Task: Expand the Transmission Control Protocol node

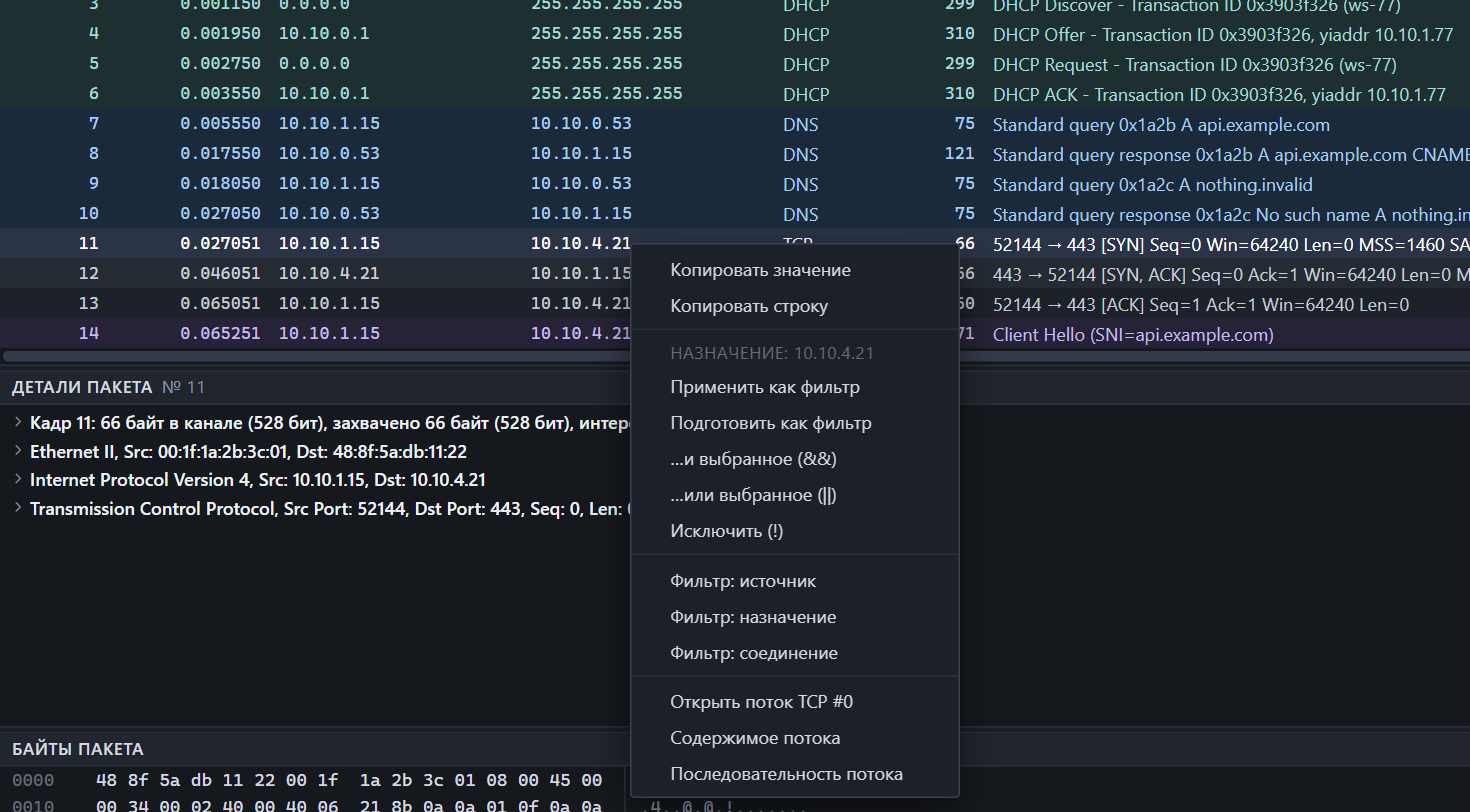Action: (x=18, y=508)
